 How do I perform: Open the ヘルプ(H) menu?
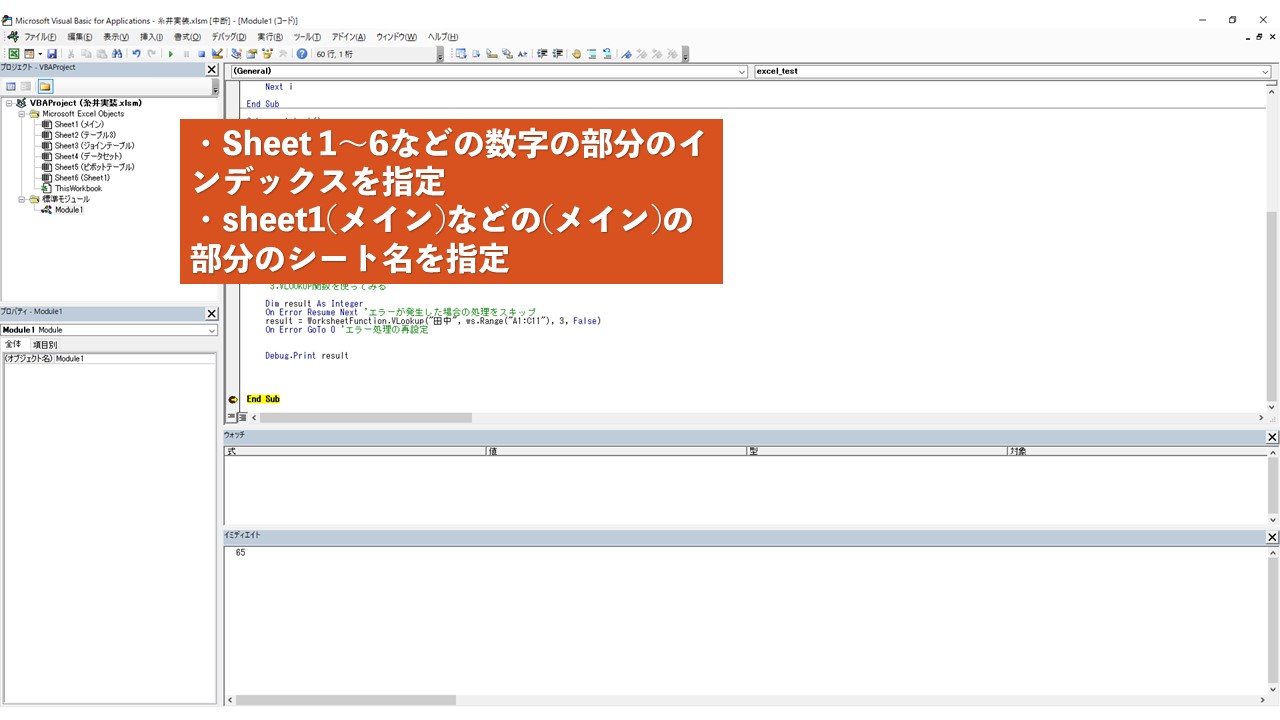442,37
